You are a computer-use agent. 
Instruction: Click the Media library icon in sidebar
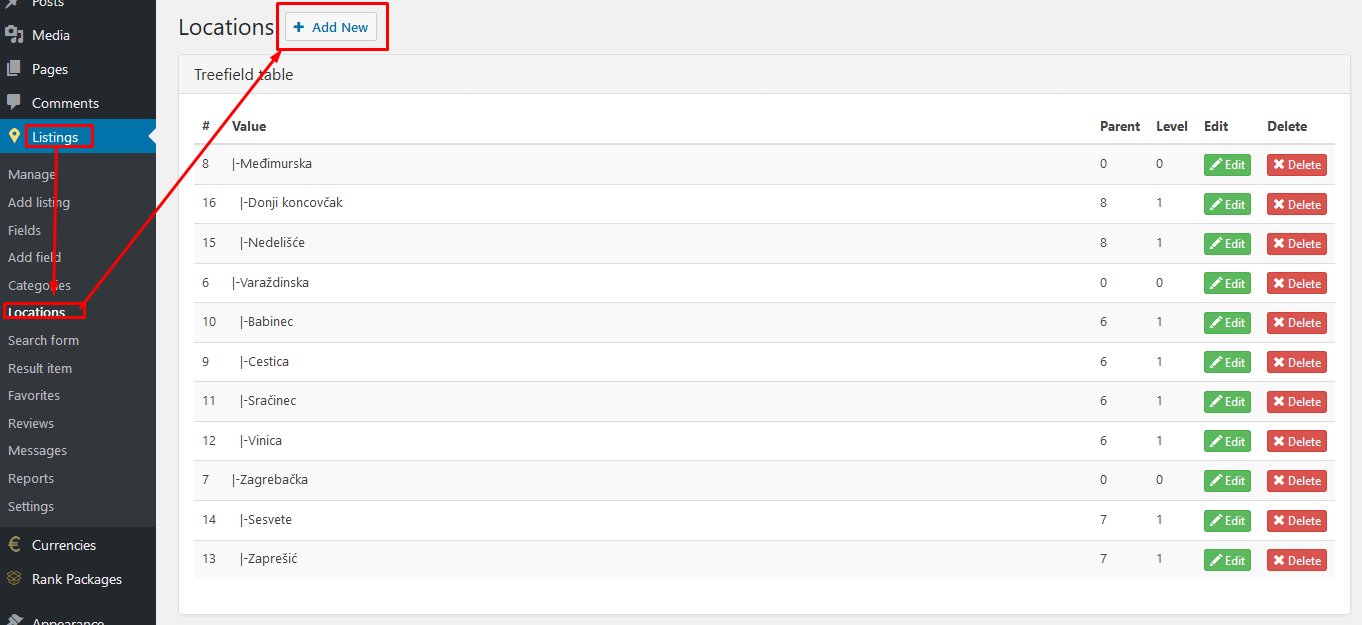(x=14, y=35)
